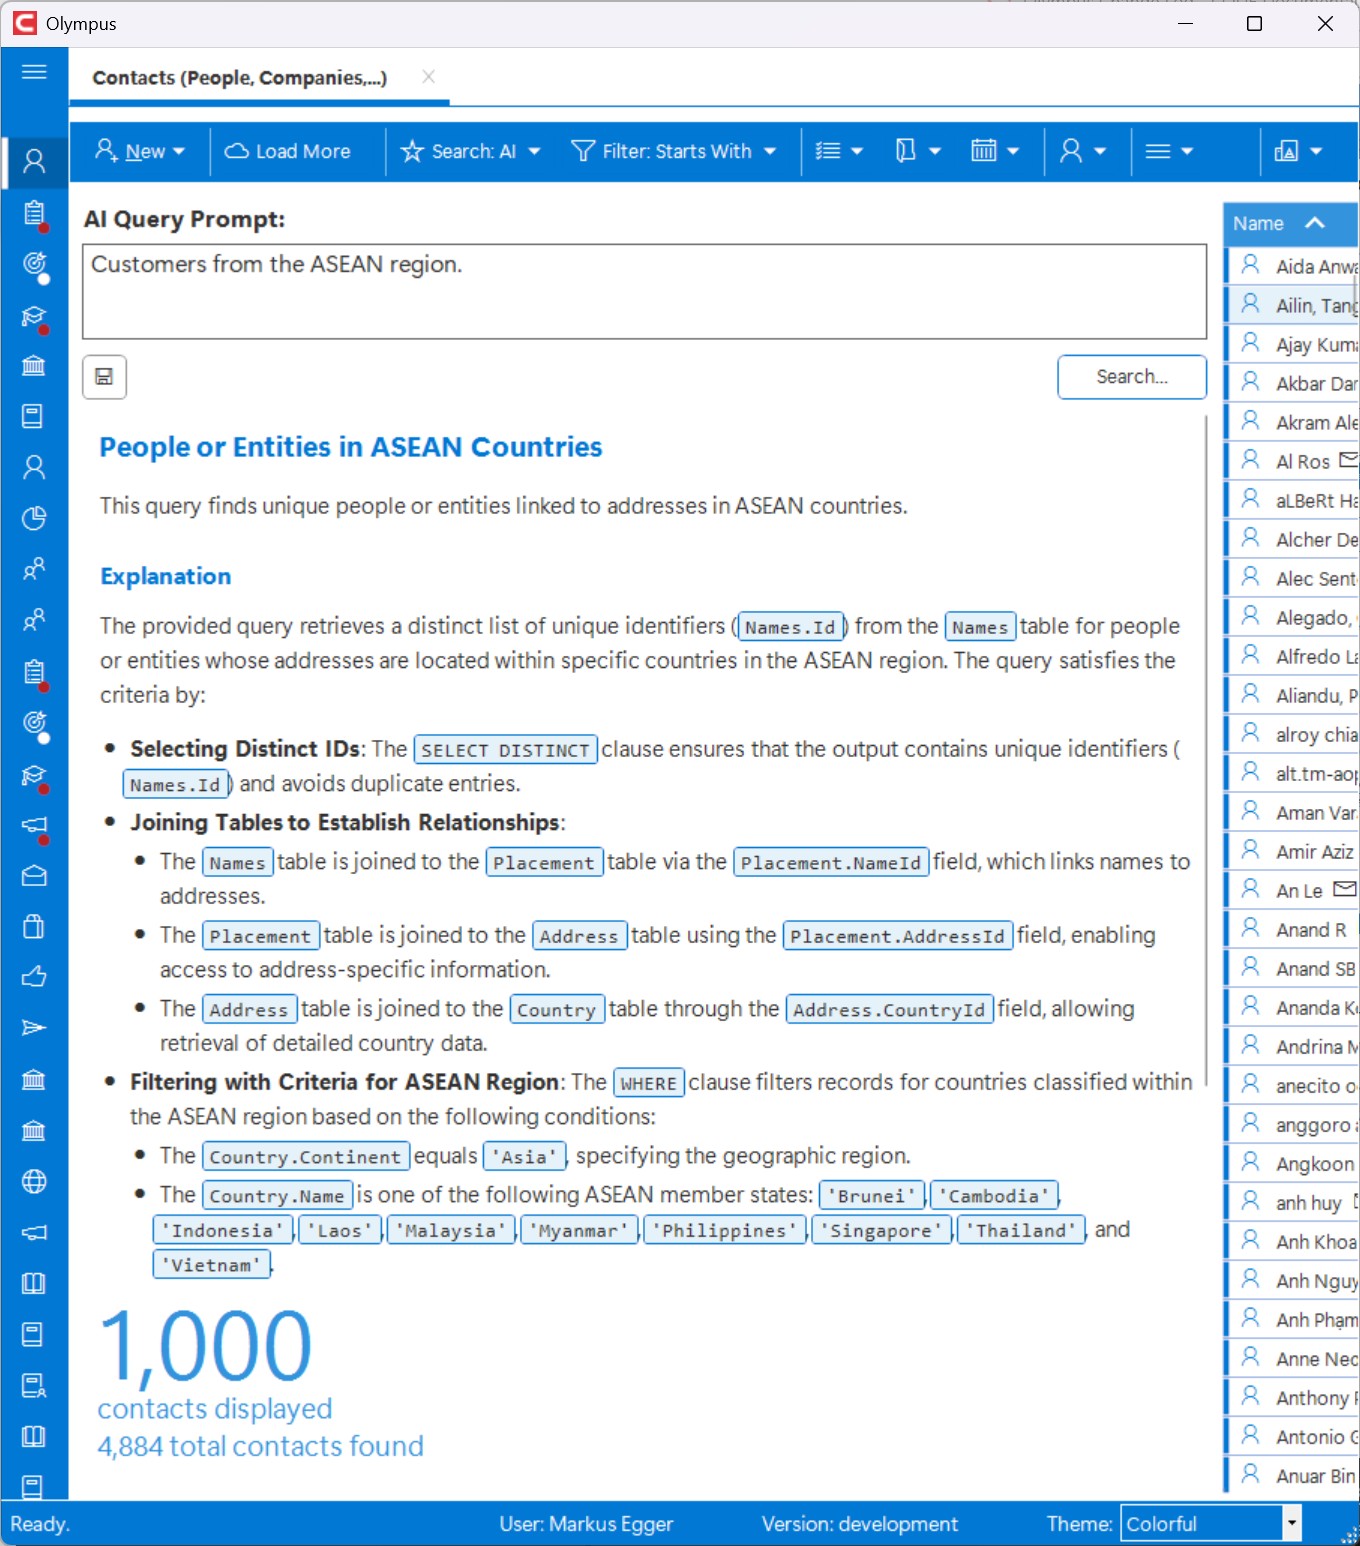The width and height of the screenshot is (1360, 1546).
Task: Open the three-lines menu dropdown in toolbar
Action: (x=1169, y=151)
